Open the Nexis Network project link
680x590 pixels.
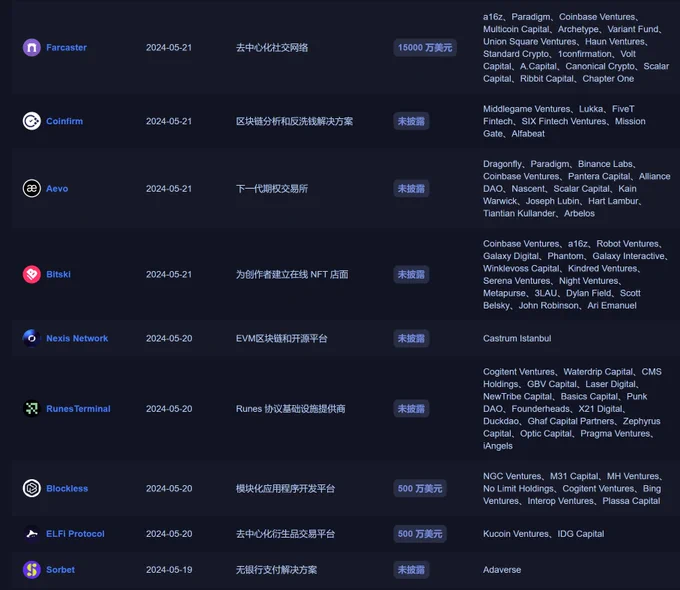[77, 338]
